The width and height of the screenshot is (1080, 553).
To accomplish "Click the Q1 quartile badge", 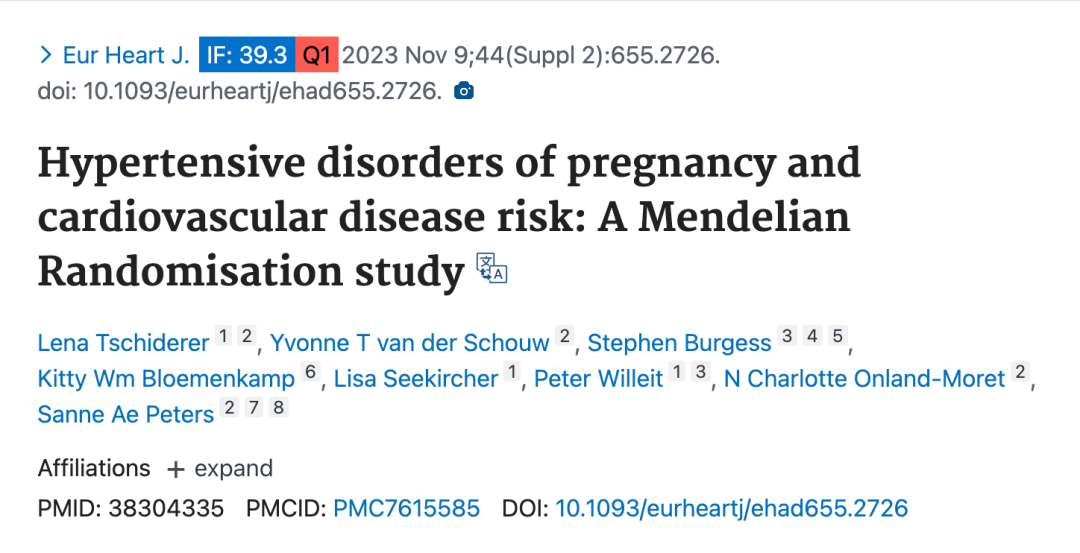I will (x=317, y=55).
